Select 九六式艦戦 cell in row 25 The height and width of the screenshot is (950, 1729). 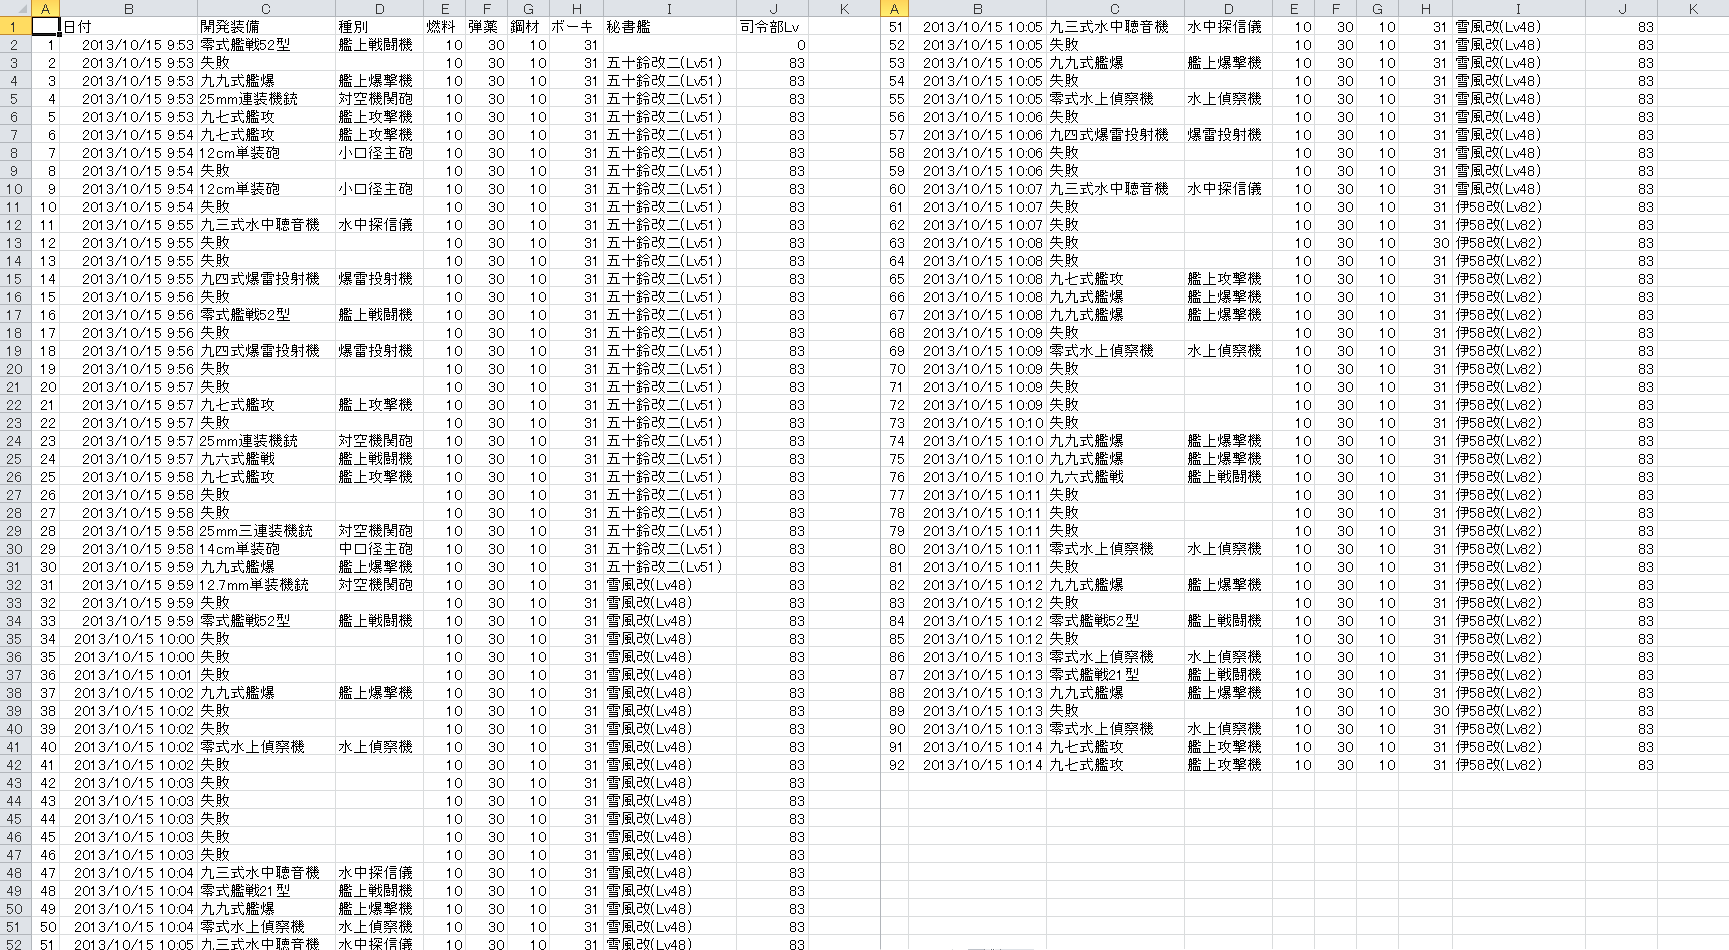266,459
